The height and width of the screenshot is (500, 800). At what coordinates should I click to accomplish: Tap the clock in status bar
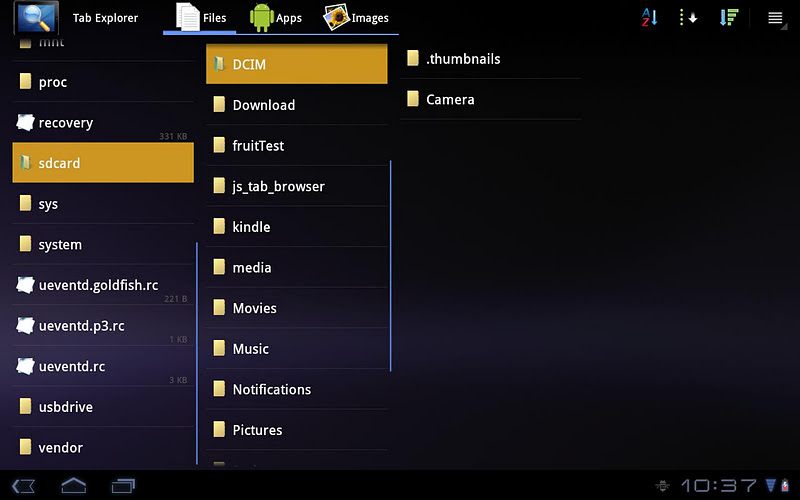pos(719,486)
